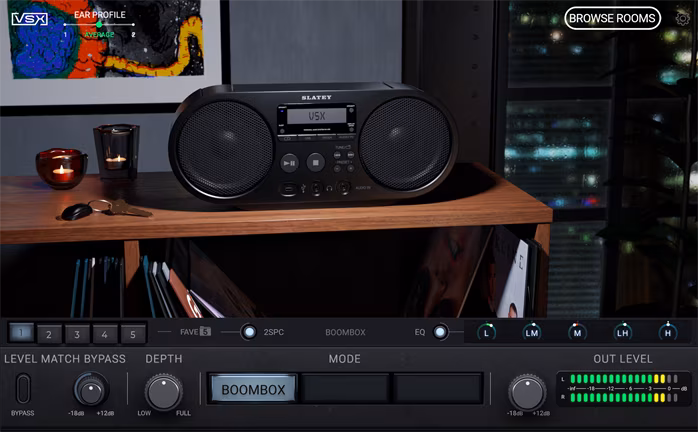Image resolution: width=698 pixels, height=432 pixels.
Task: Click the Level Match knob
Action: (x=90, y=389)
